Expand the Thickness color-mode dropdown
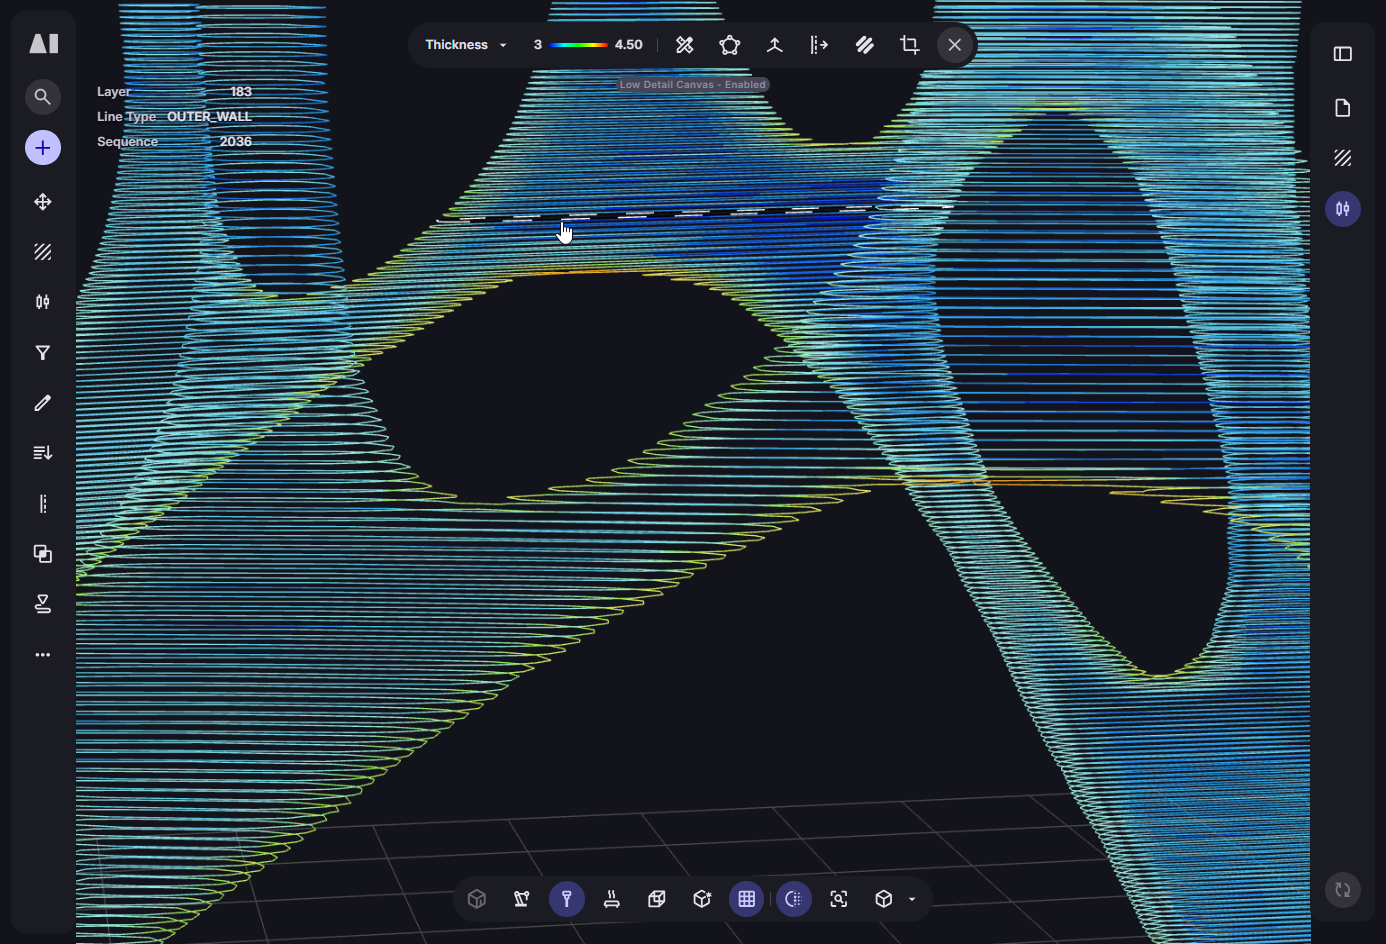 (x=466, y=45)
